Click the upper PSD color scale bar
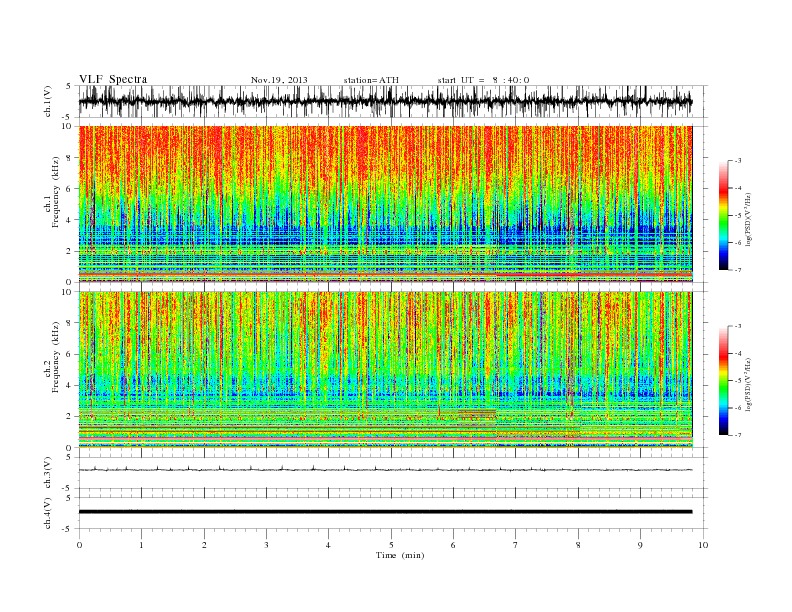The width and height of the screenshot is (792, 612). point(724,216)
